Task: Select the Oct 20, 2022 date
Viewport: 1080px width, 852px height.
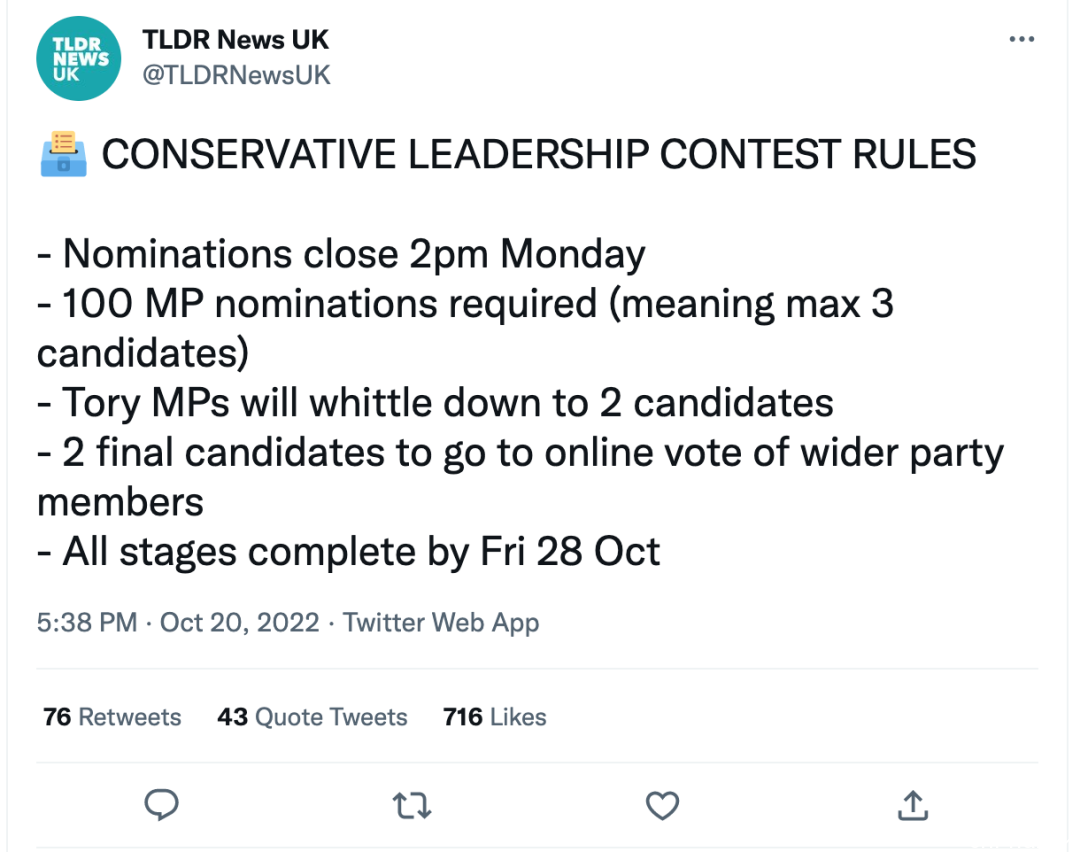Action: 240,623
